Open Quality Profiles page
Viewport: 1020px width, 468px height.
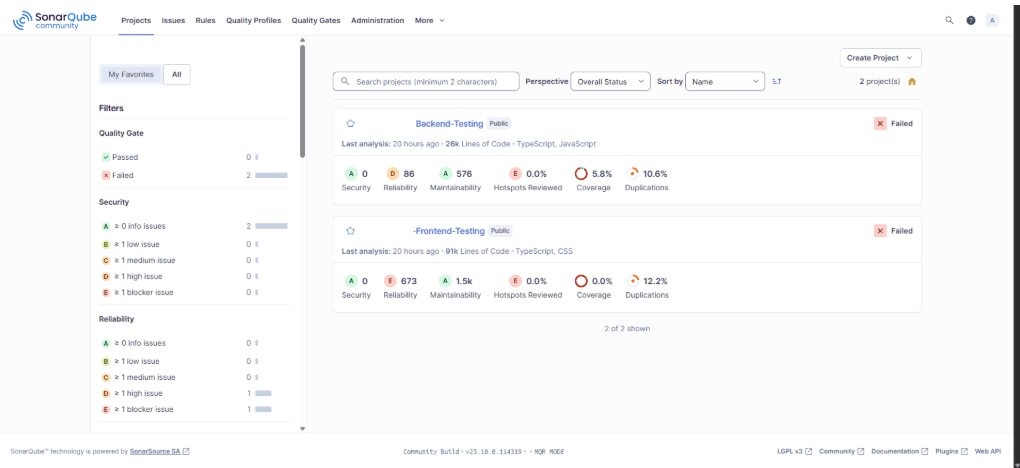pyautogui.click(x=254, y=20)
